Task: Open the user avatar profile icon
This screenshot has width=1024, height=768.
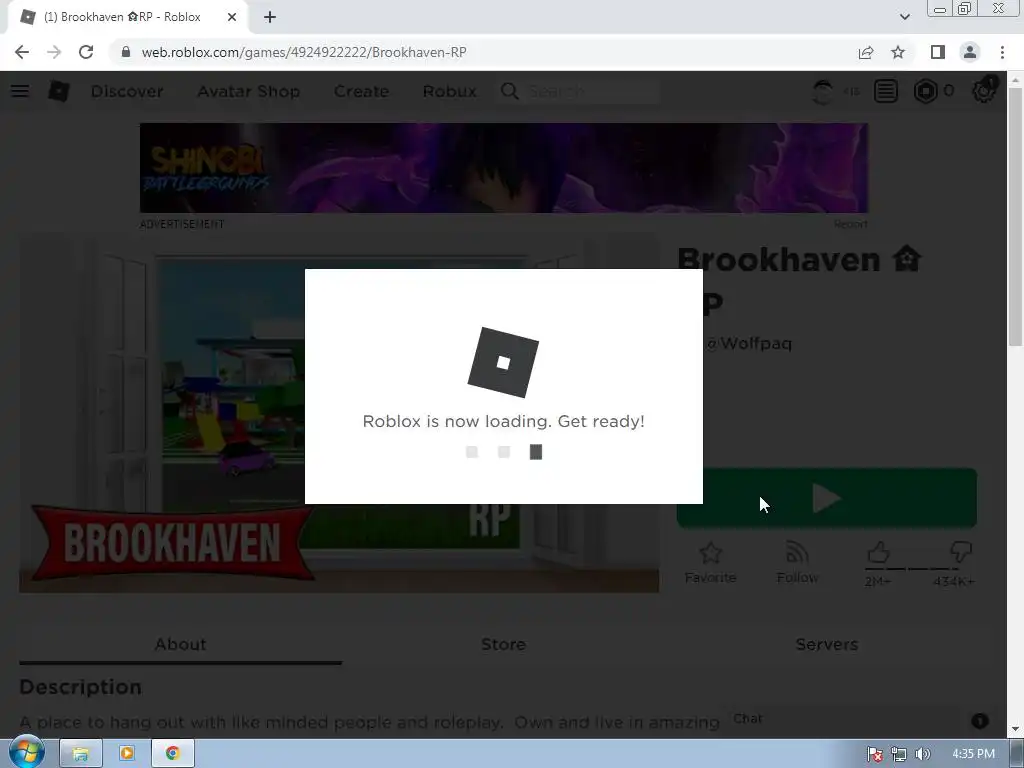Action: (823, 91)
